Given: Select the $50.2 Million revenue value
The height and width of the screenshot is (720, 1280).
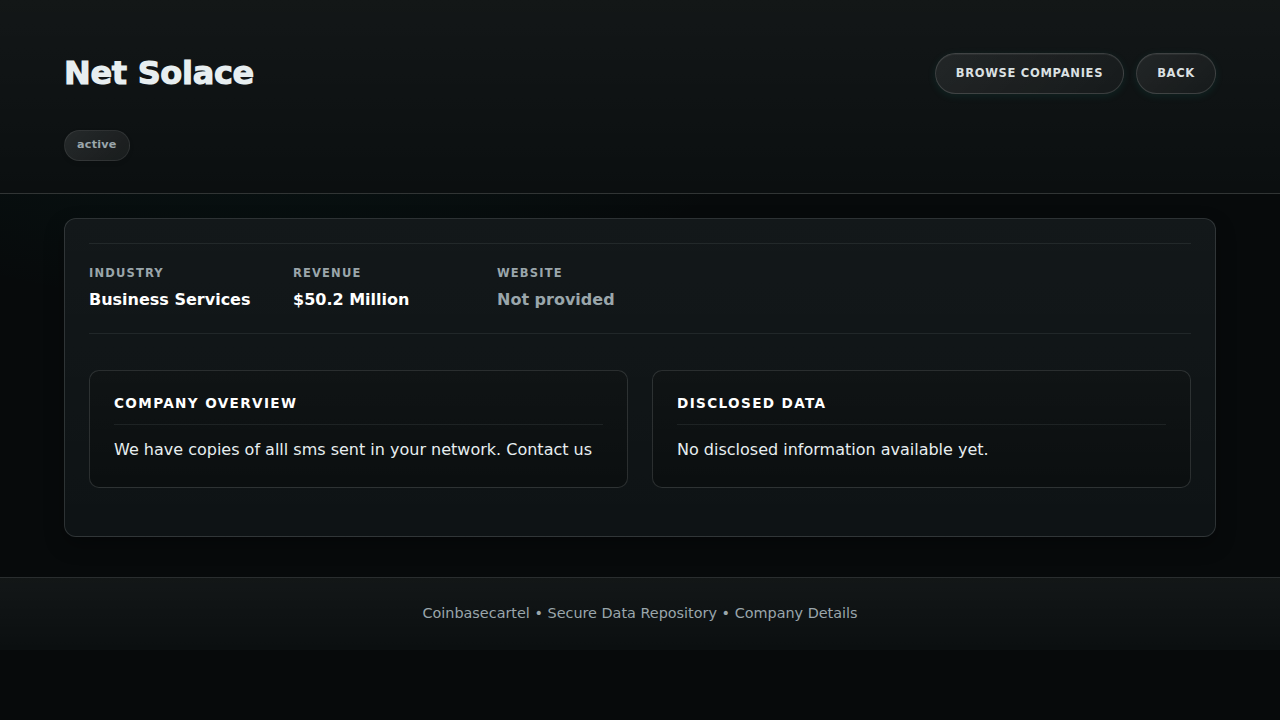Looking at the screenshot, I should (x=350, y=300).
